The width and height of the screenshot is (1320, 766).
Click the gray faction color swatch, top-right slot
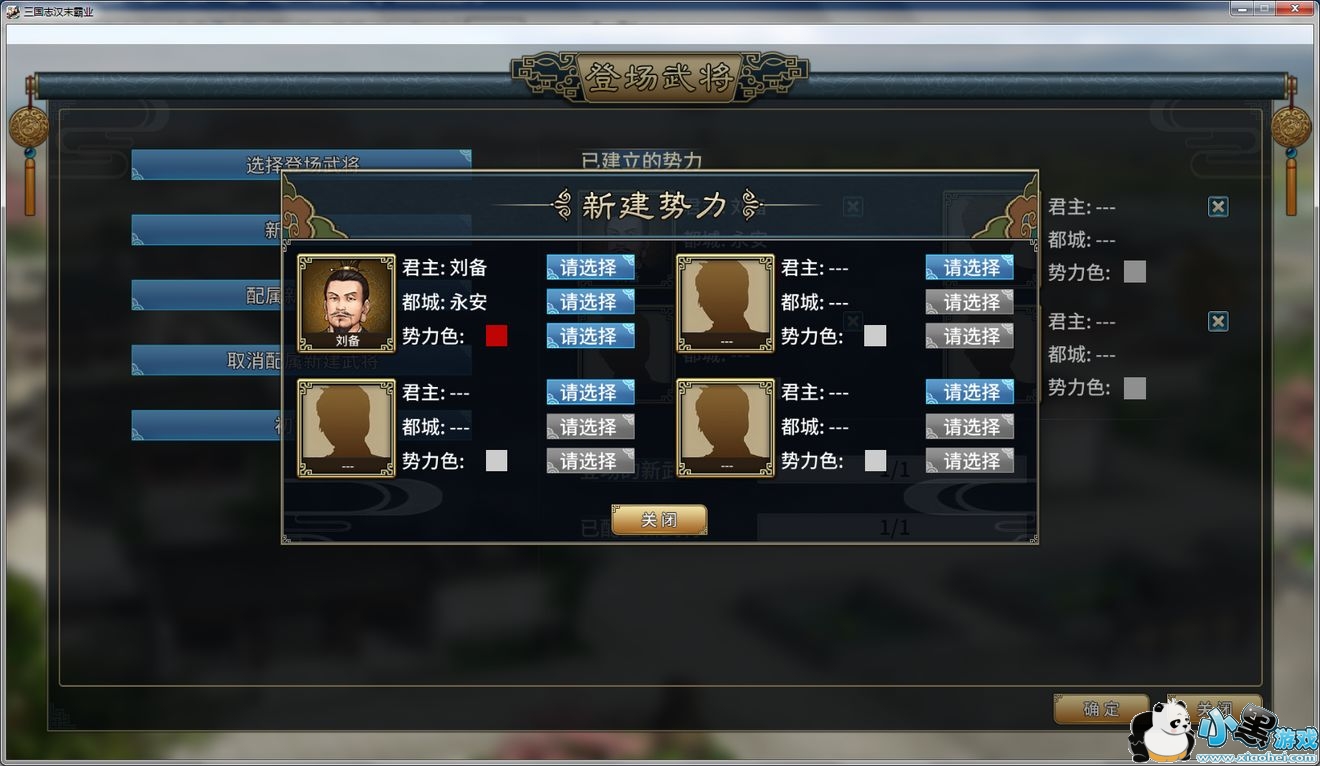[875, 336]
